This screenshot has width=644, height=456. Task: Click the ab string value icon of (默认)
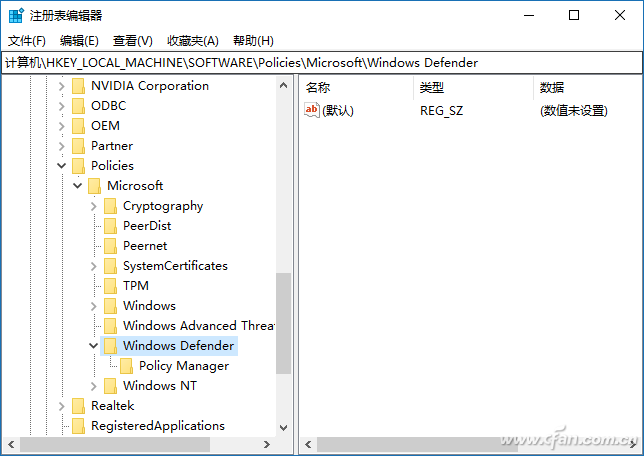coord(312,110)
